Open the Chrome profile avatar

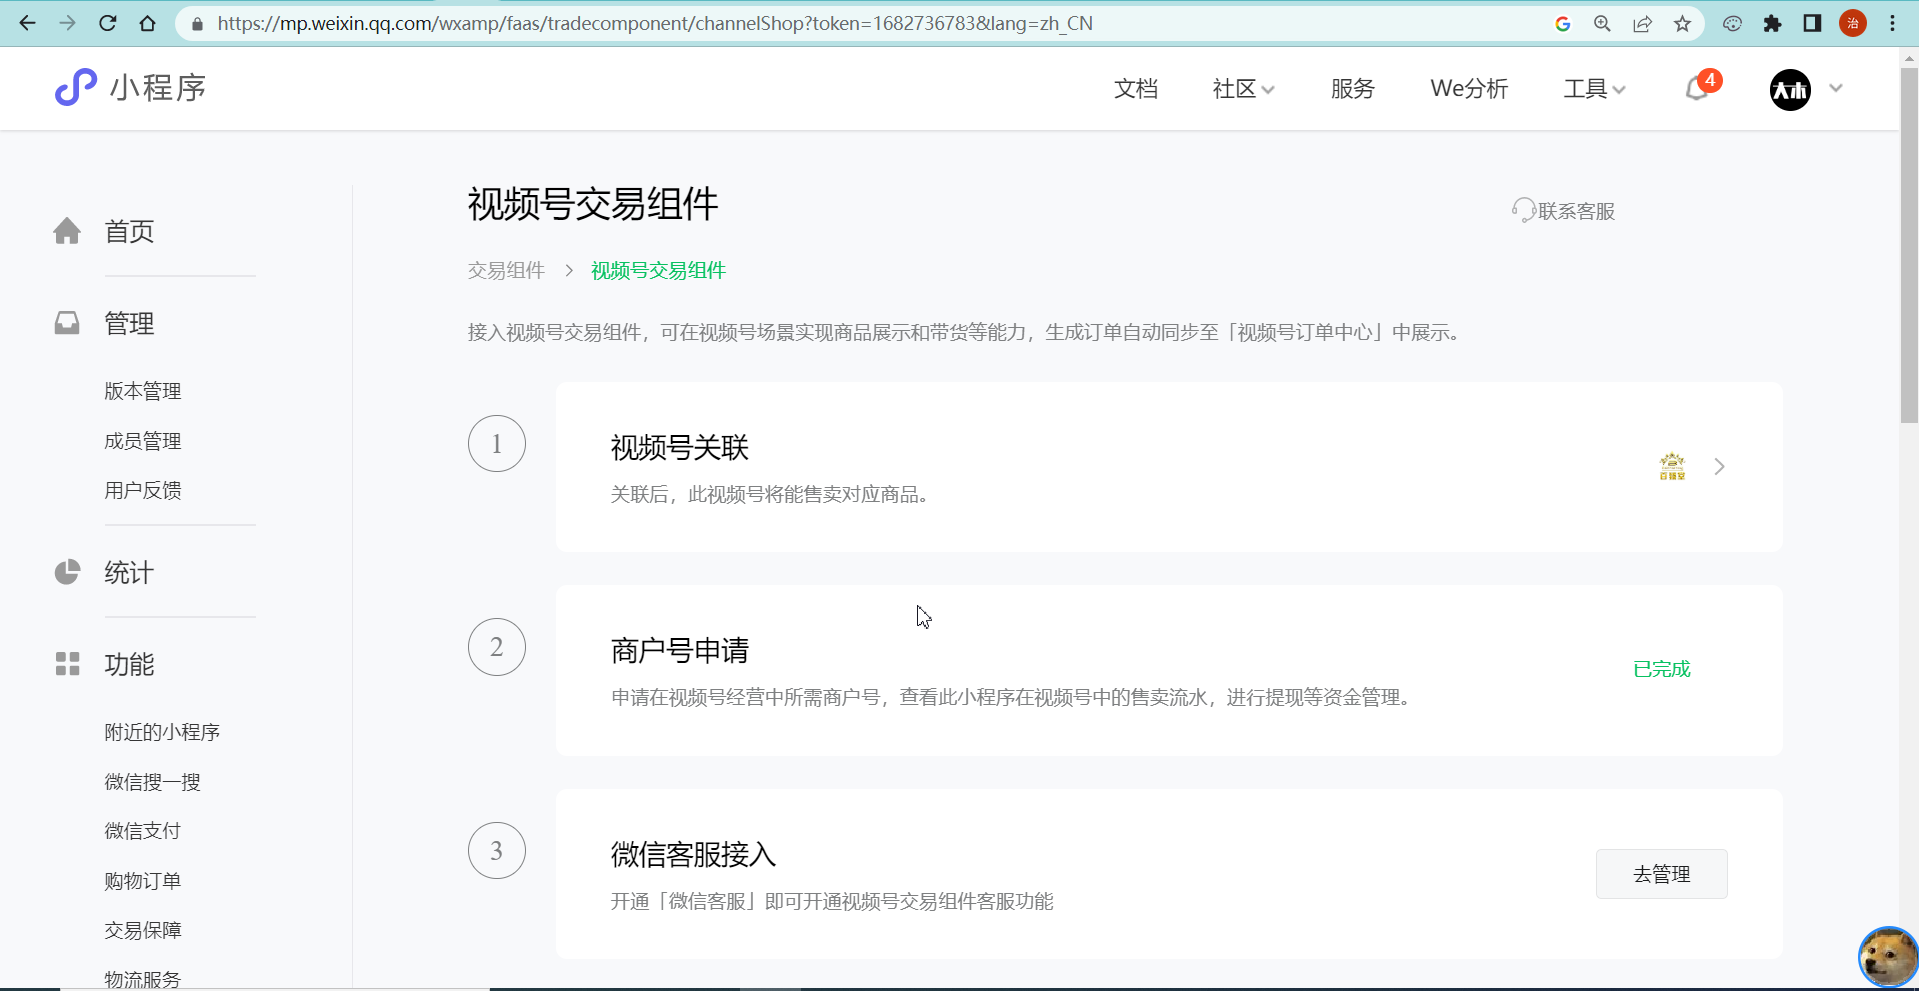click(x=1853, y=23)
